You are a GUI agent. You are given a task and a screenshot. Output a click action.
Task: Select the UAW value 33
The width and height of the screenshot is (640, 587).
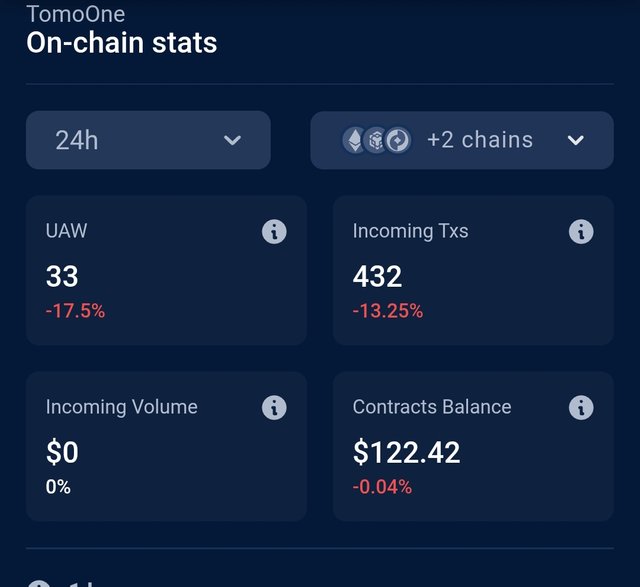pyautogui.click(x=62, y=277)
